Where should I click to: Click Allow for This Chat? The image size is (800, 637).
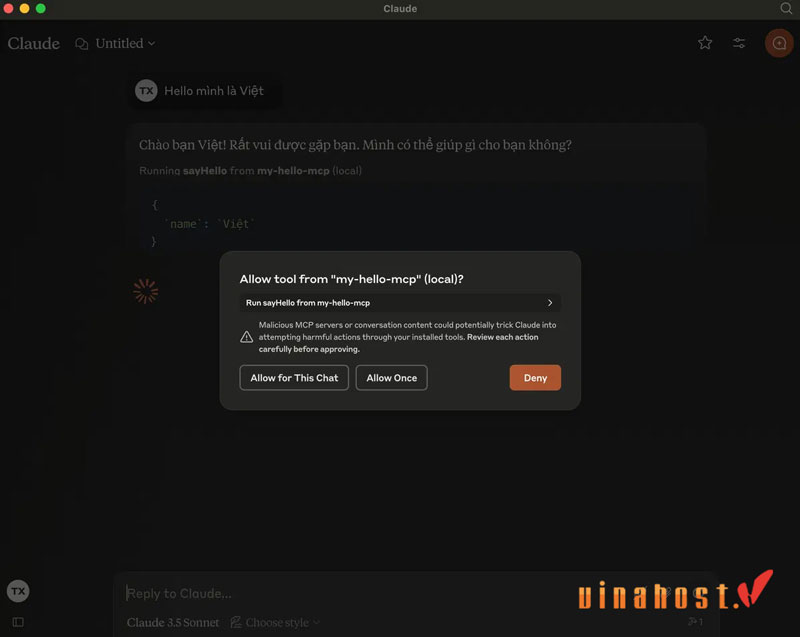pyautogui.click(x=294, y=378)
